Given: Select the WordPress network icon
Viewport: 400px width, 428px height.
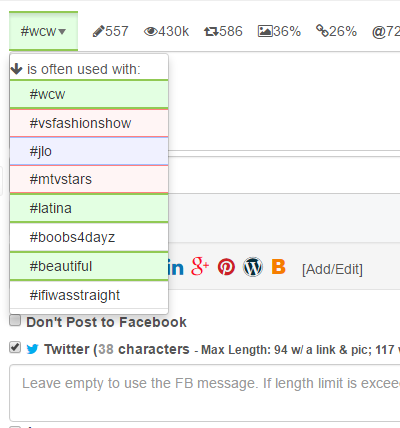Looking at the screenshot, I should (x=253, y=267).
